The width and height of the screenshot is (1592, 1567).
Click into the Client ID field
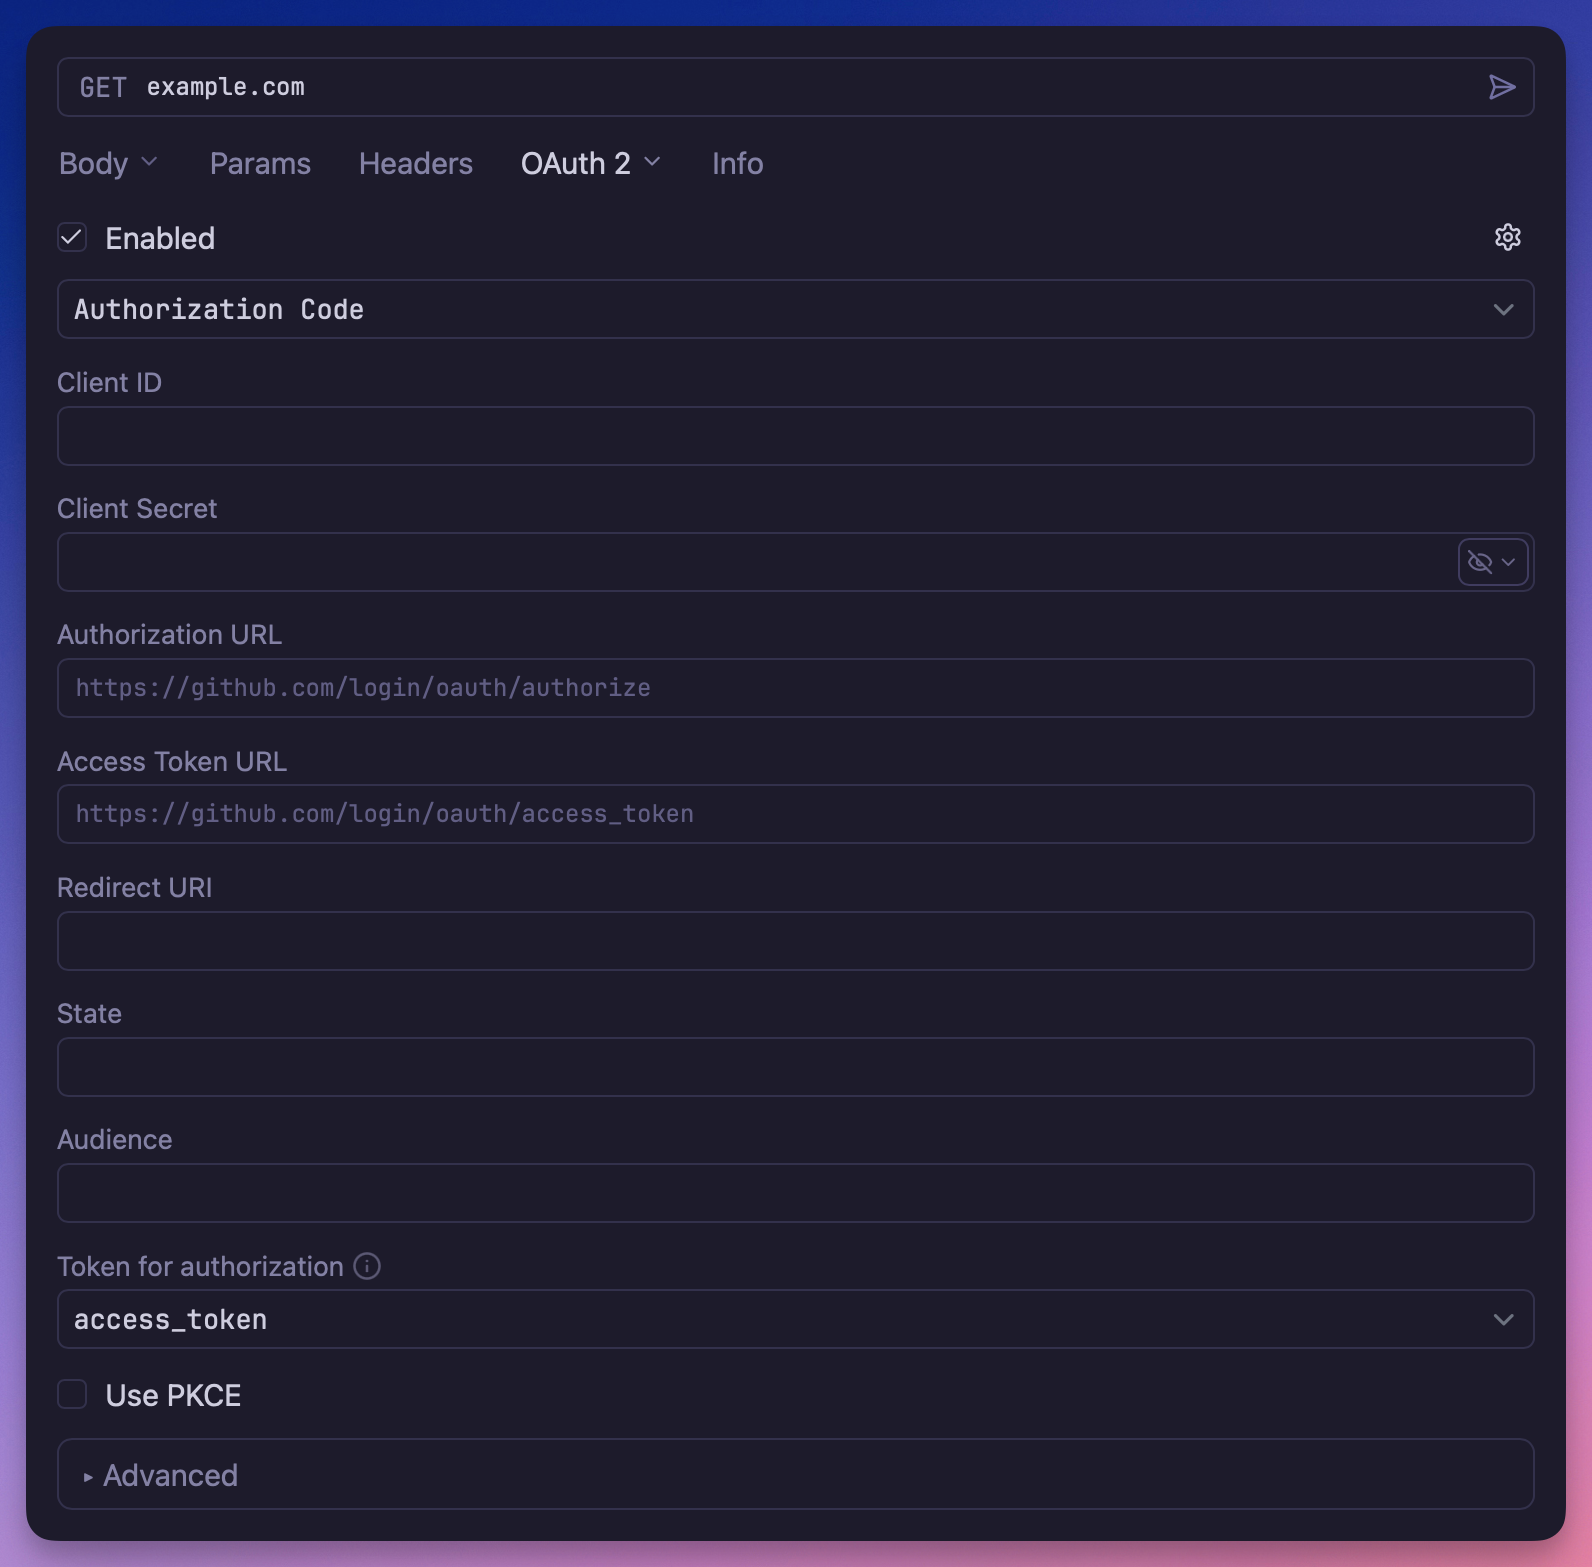(795, 436)
